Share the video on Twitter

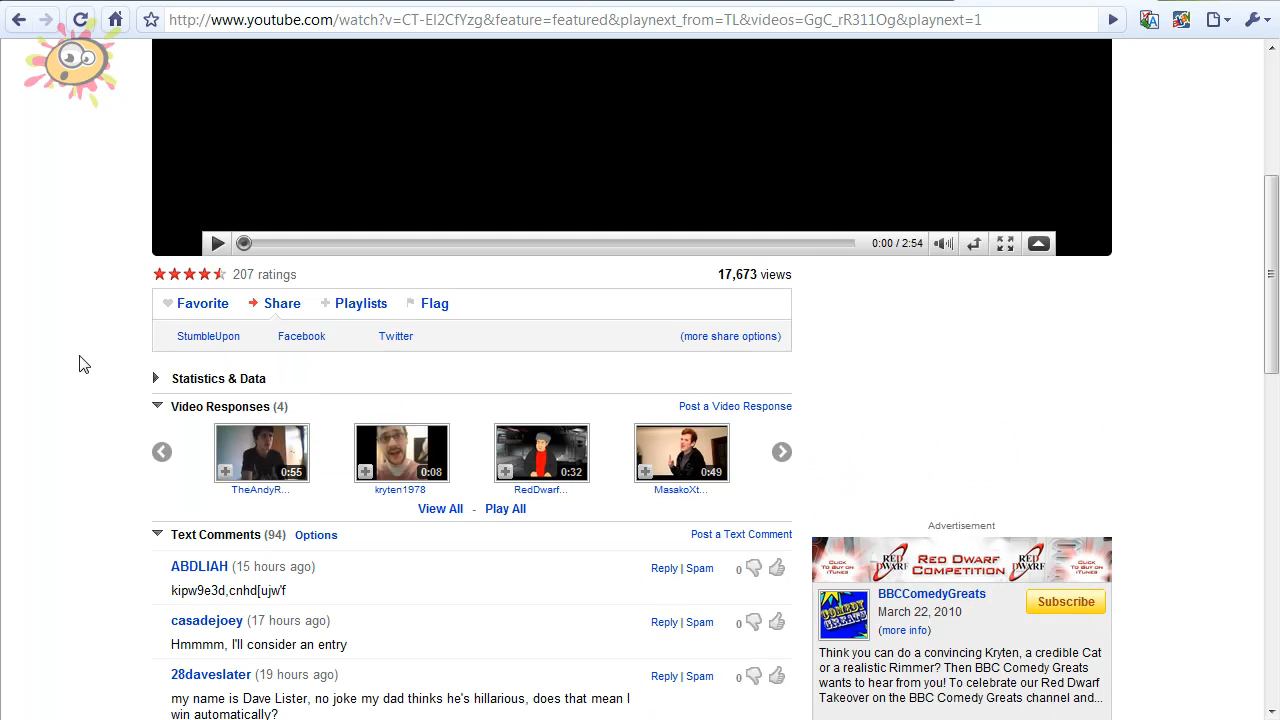tap(395, 336)
